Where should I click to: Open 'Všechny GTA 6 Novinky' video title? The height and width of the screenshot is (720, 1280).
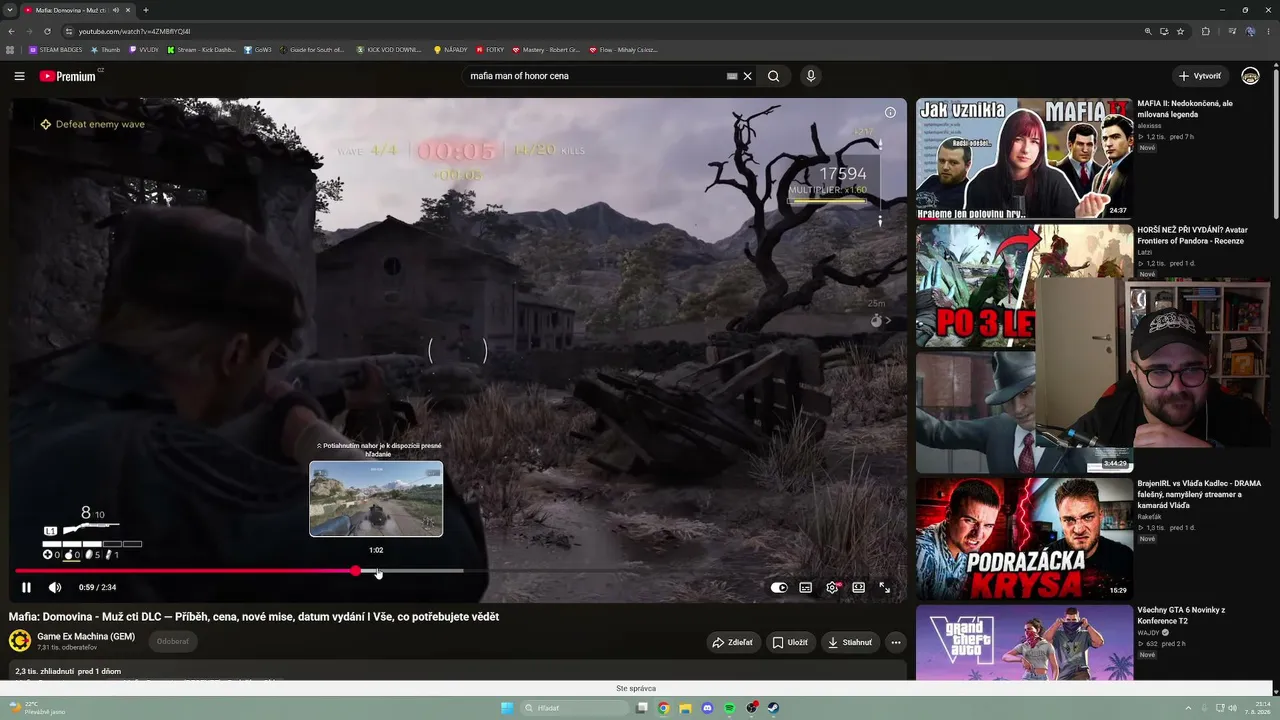coord(1181,615)
